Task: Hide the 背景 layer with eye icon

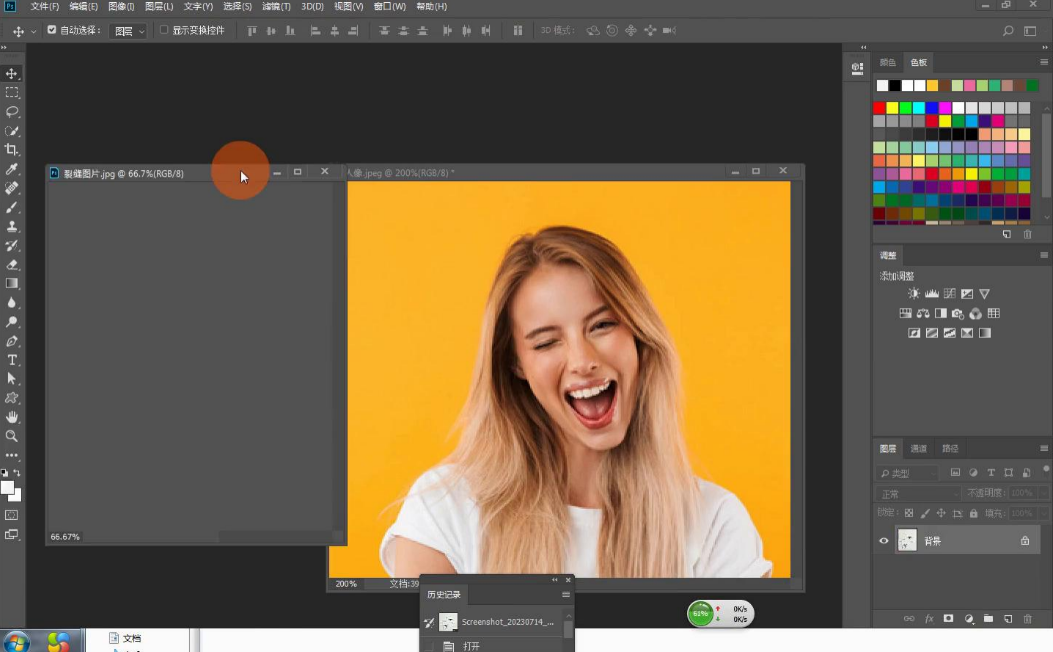Action: (x=884, y=541)
